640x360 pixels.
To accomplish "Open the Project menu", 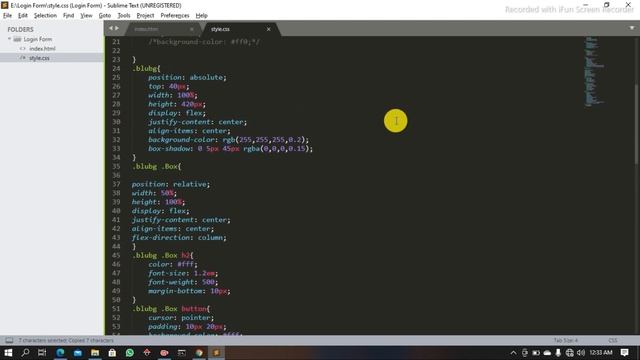I will [x=145, y=16].
